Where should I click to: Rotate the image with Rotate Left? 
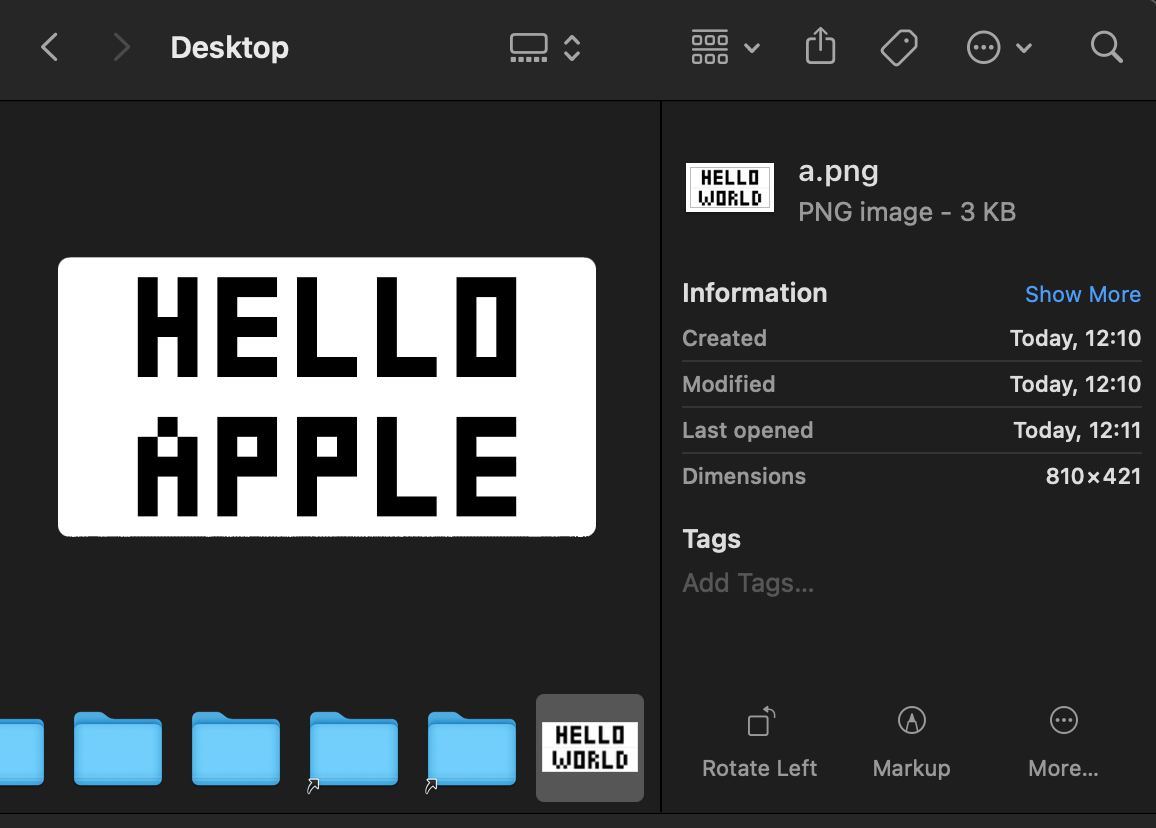760,742
